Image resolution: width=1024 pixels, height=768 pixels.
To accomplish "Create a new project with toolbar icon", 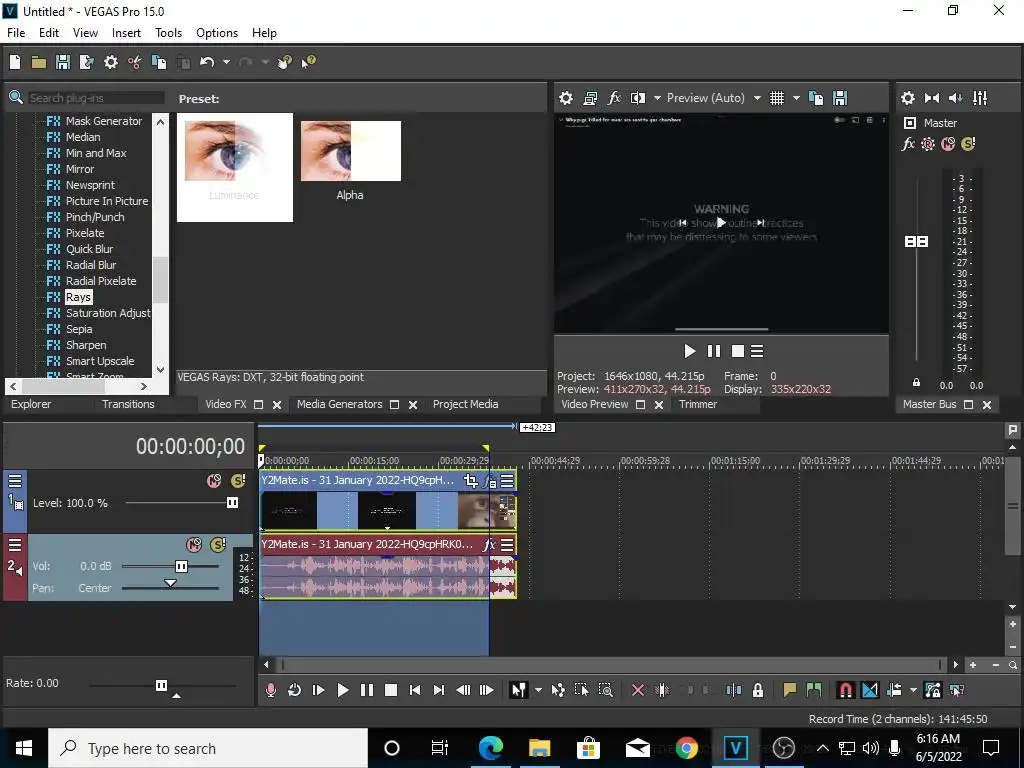I will (15, 62).
